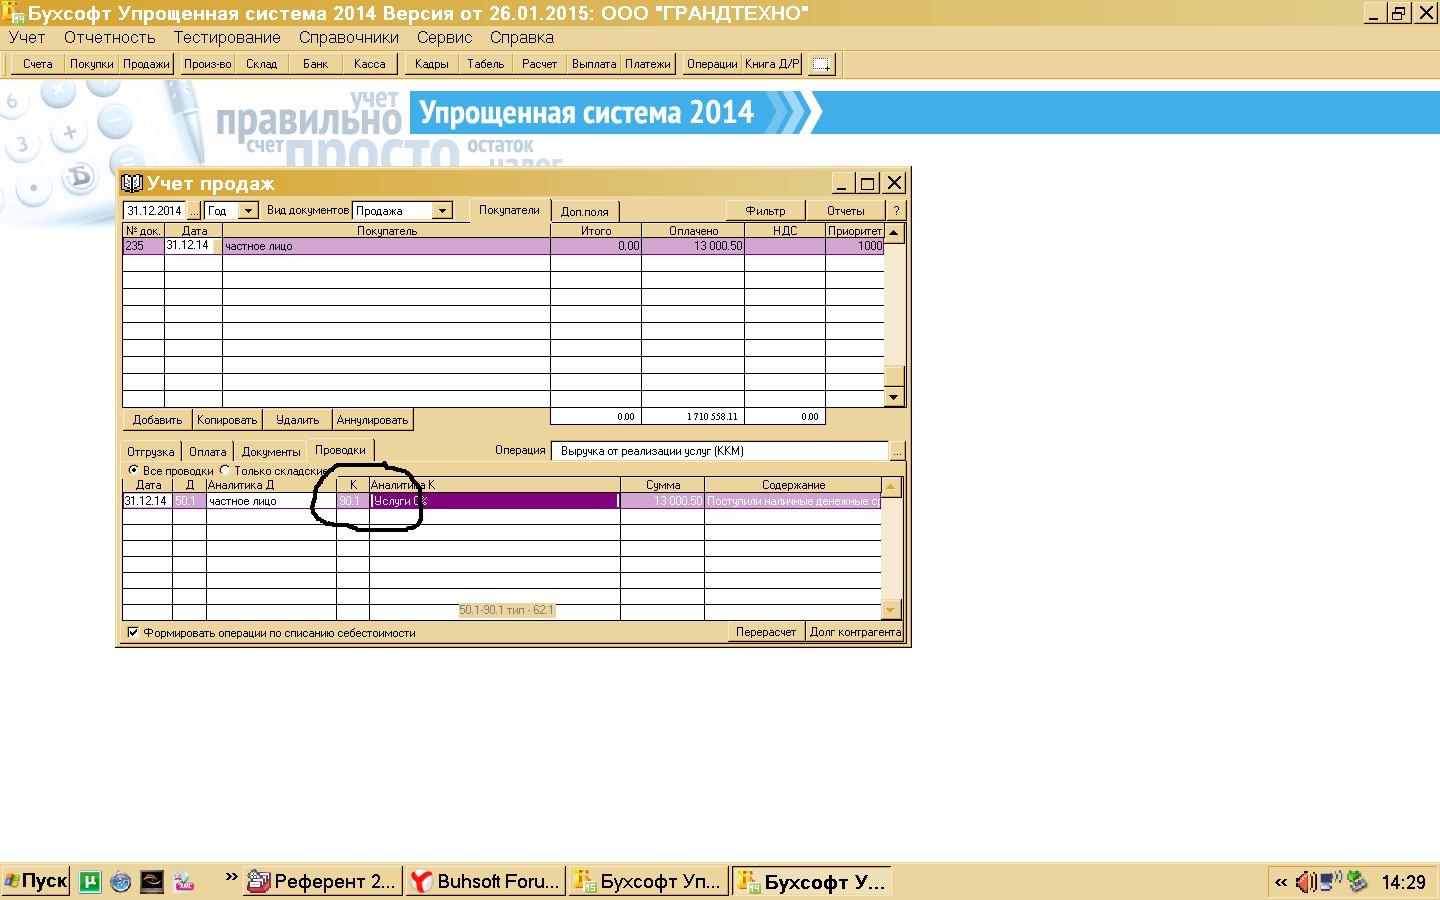Select the Только складские radio button
Screen dimensions: 1440x900
pos(225,470)
